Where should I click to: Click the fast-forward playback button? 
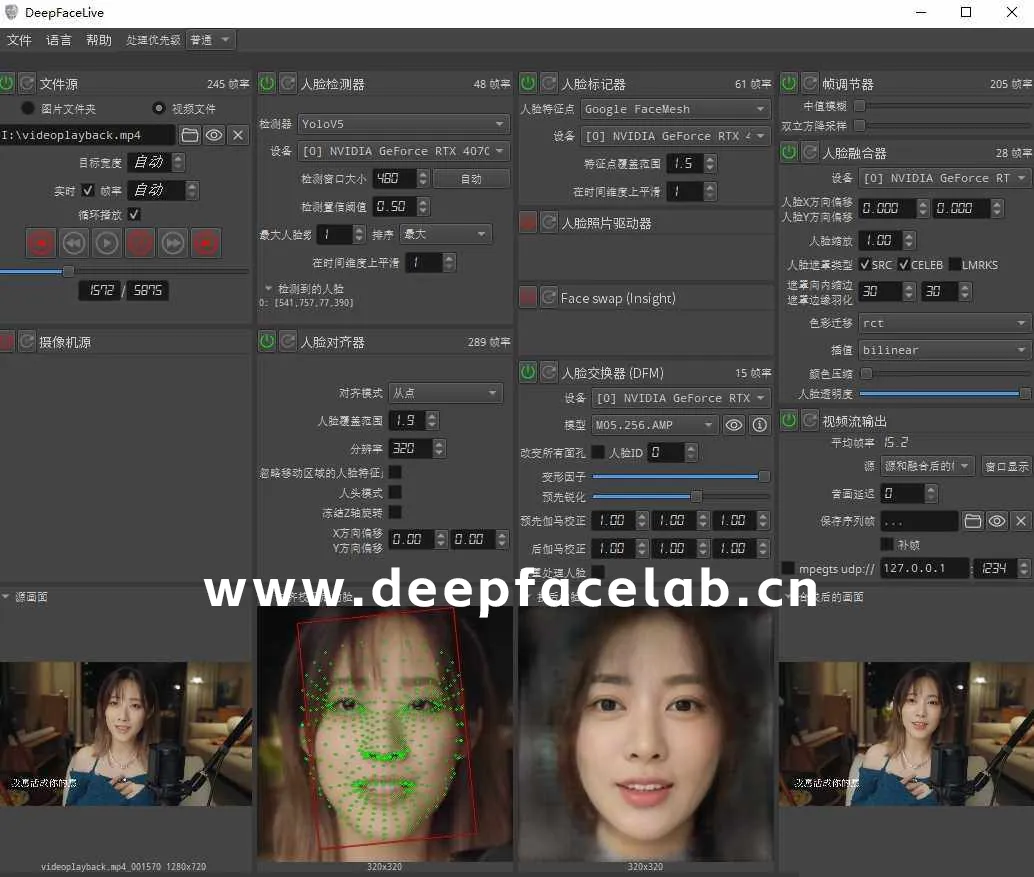click(x=173, y=243)
